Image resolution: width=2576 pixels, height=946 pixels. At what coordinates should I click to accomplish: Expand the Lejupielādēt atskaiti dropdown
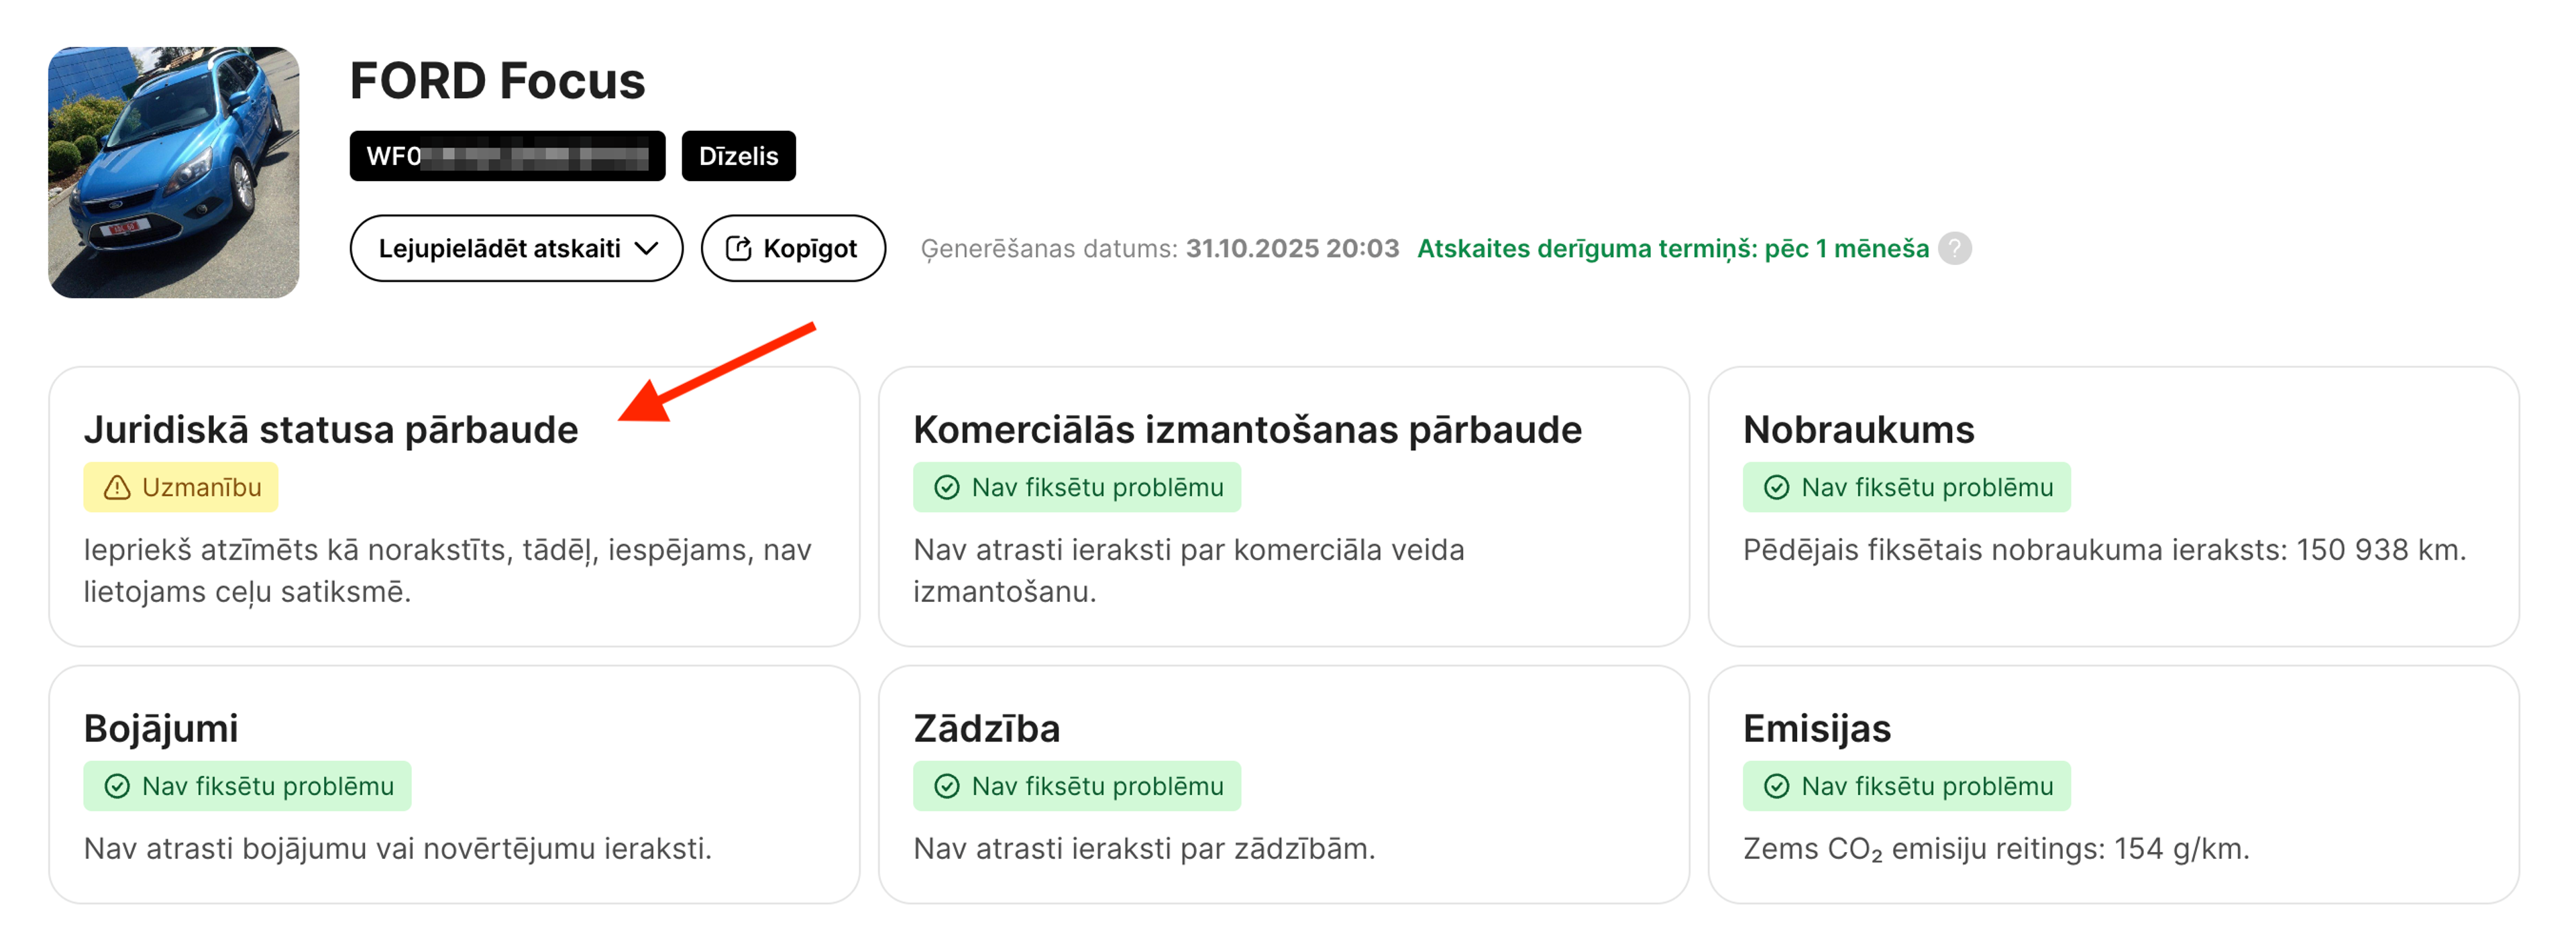(516, 248)
